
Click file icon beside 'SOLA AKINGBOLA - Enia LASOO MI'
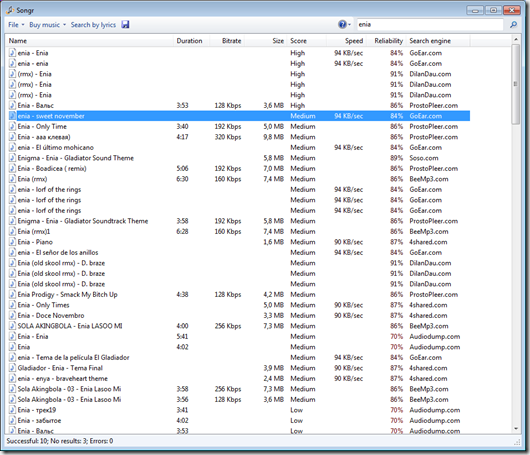[12, 326]
